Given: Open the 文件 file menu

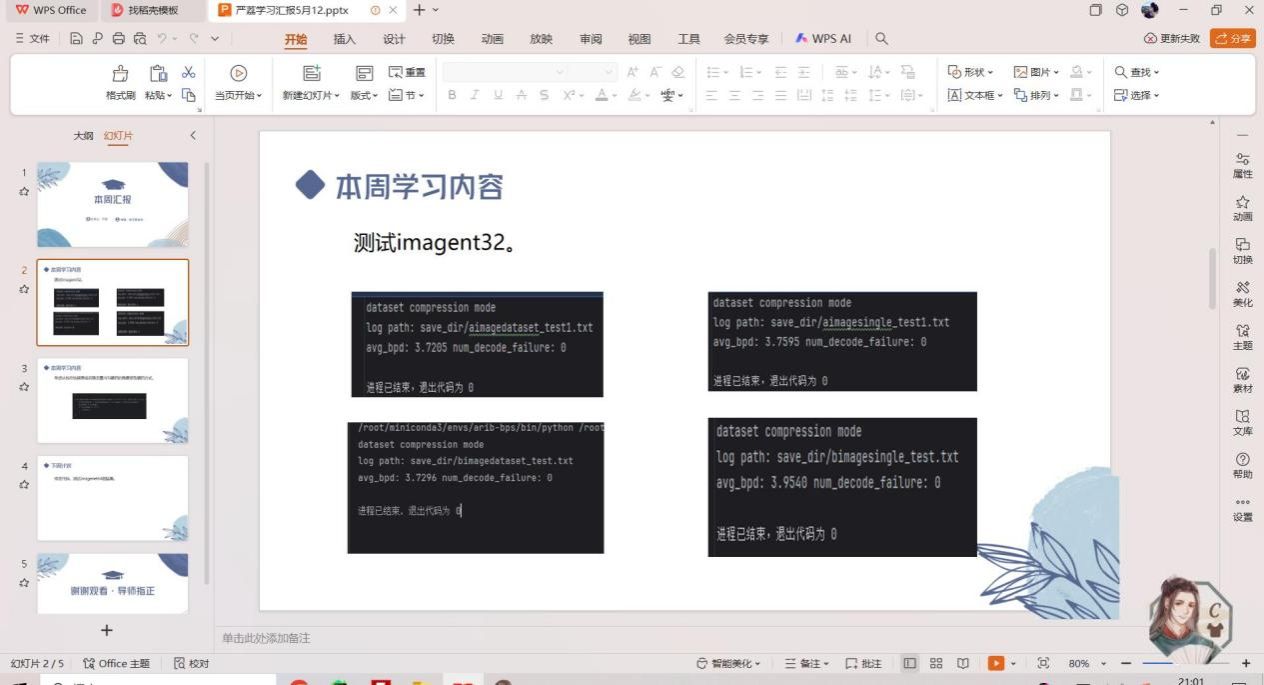Looking at the screenshot, I should coord(33,39).
